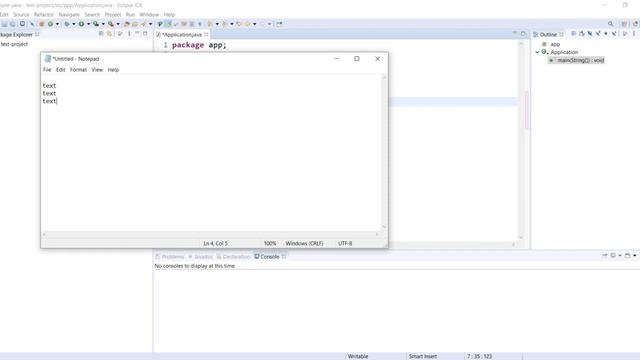640x360 pixels.
Task: Click UTF-8 in Notepad status bar
Action: pos(345,243)
